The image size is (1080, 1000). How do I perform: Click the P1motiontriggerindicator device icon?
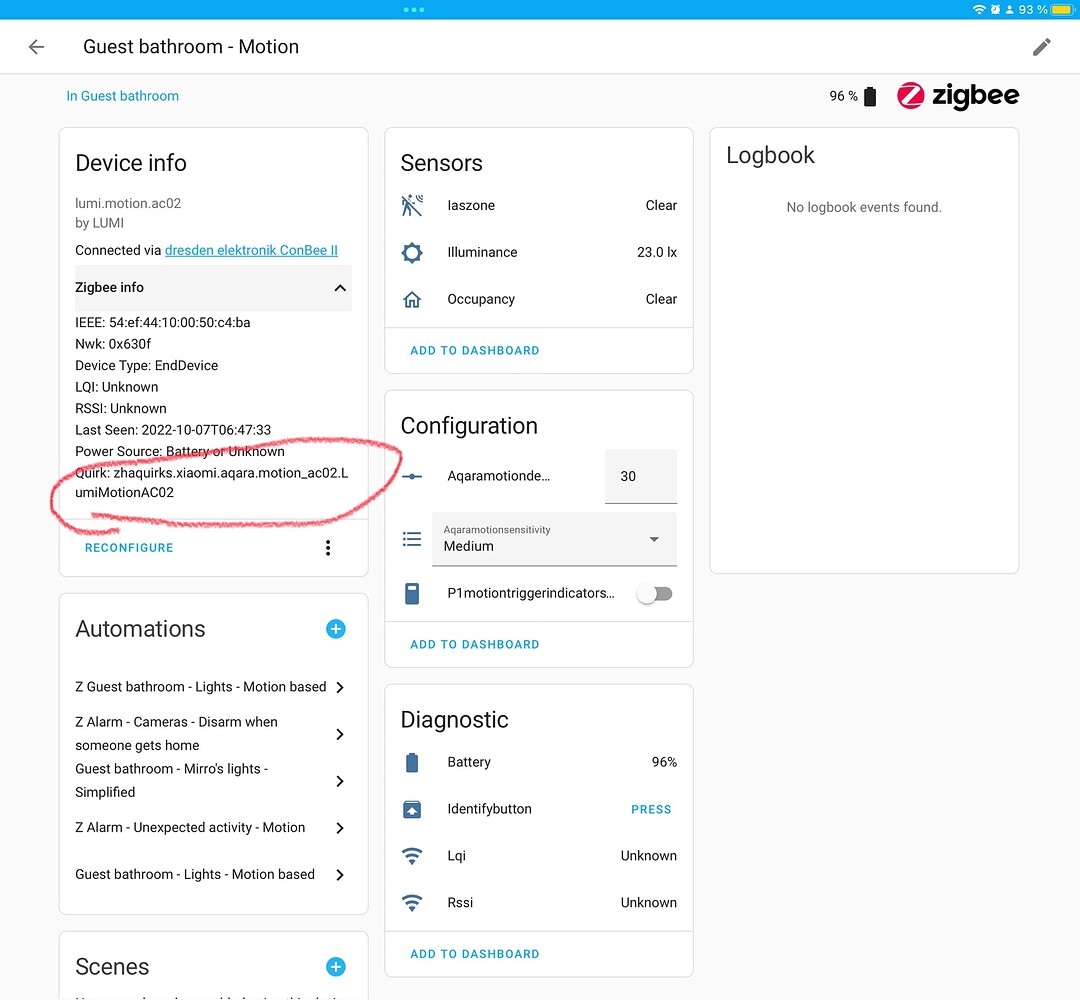pos(412,593)
